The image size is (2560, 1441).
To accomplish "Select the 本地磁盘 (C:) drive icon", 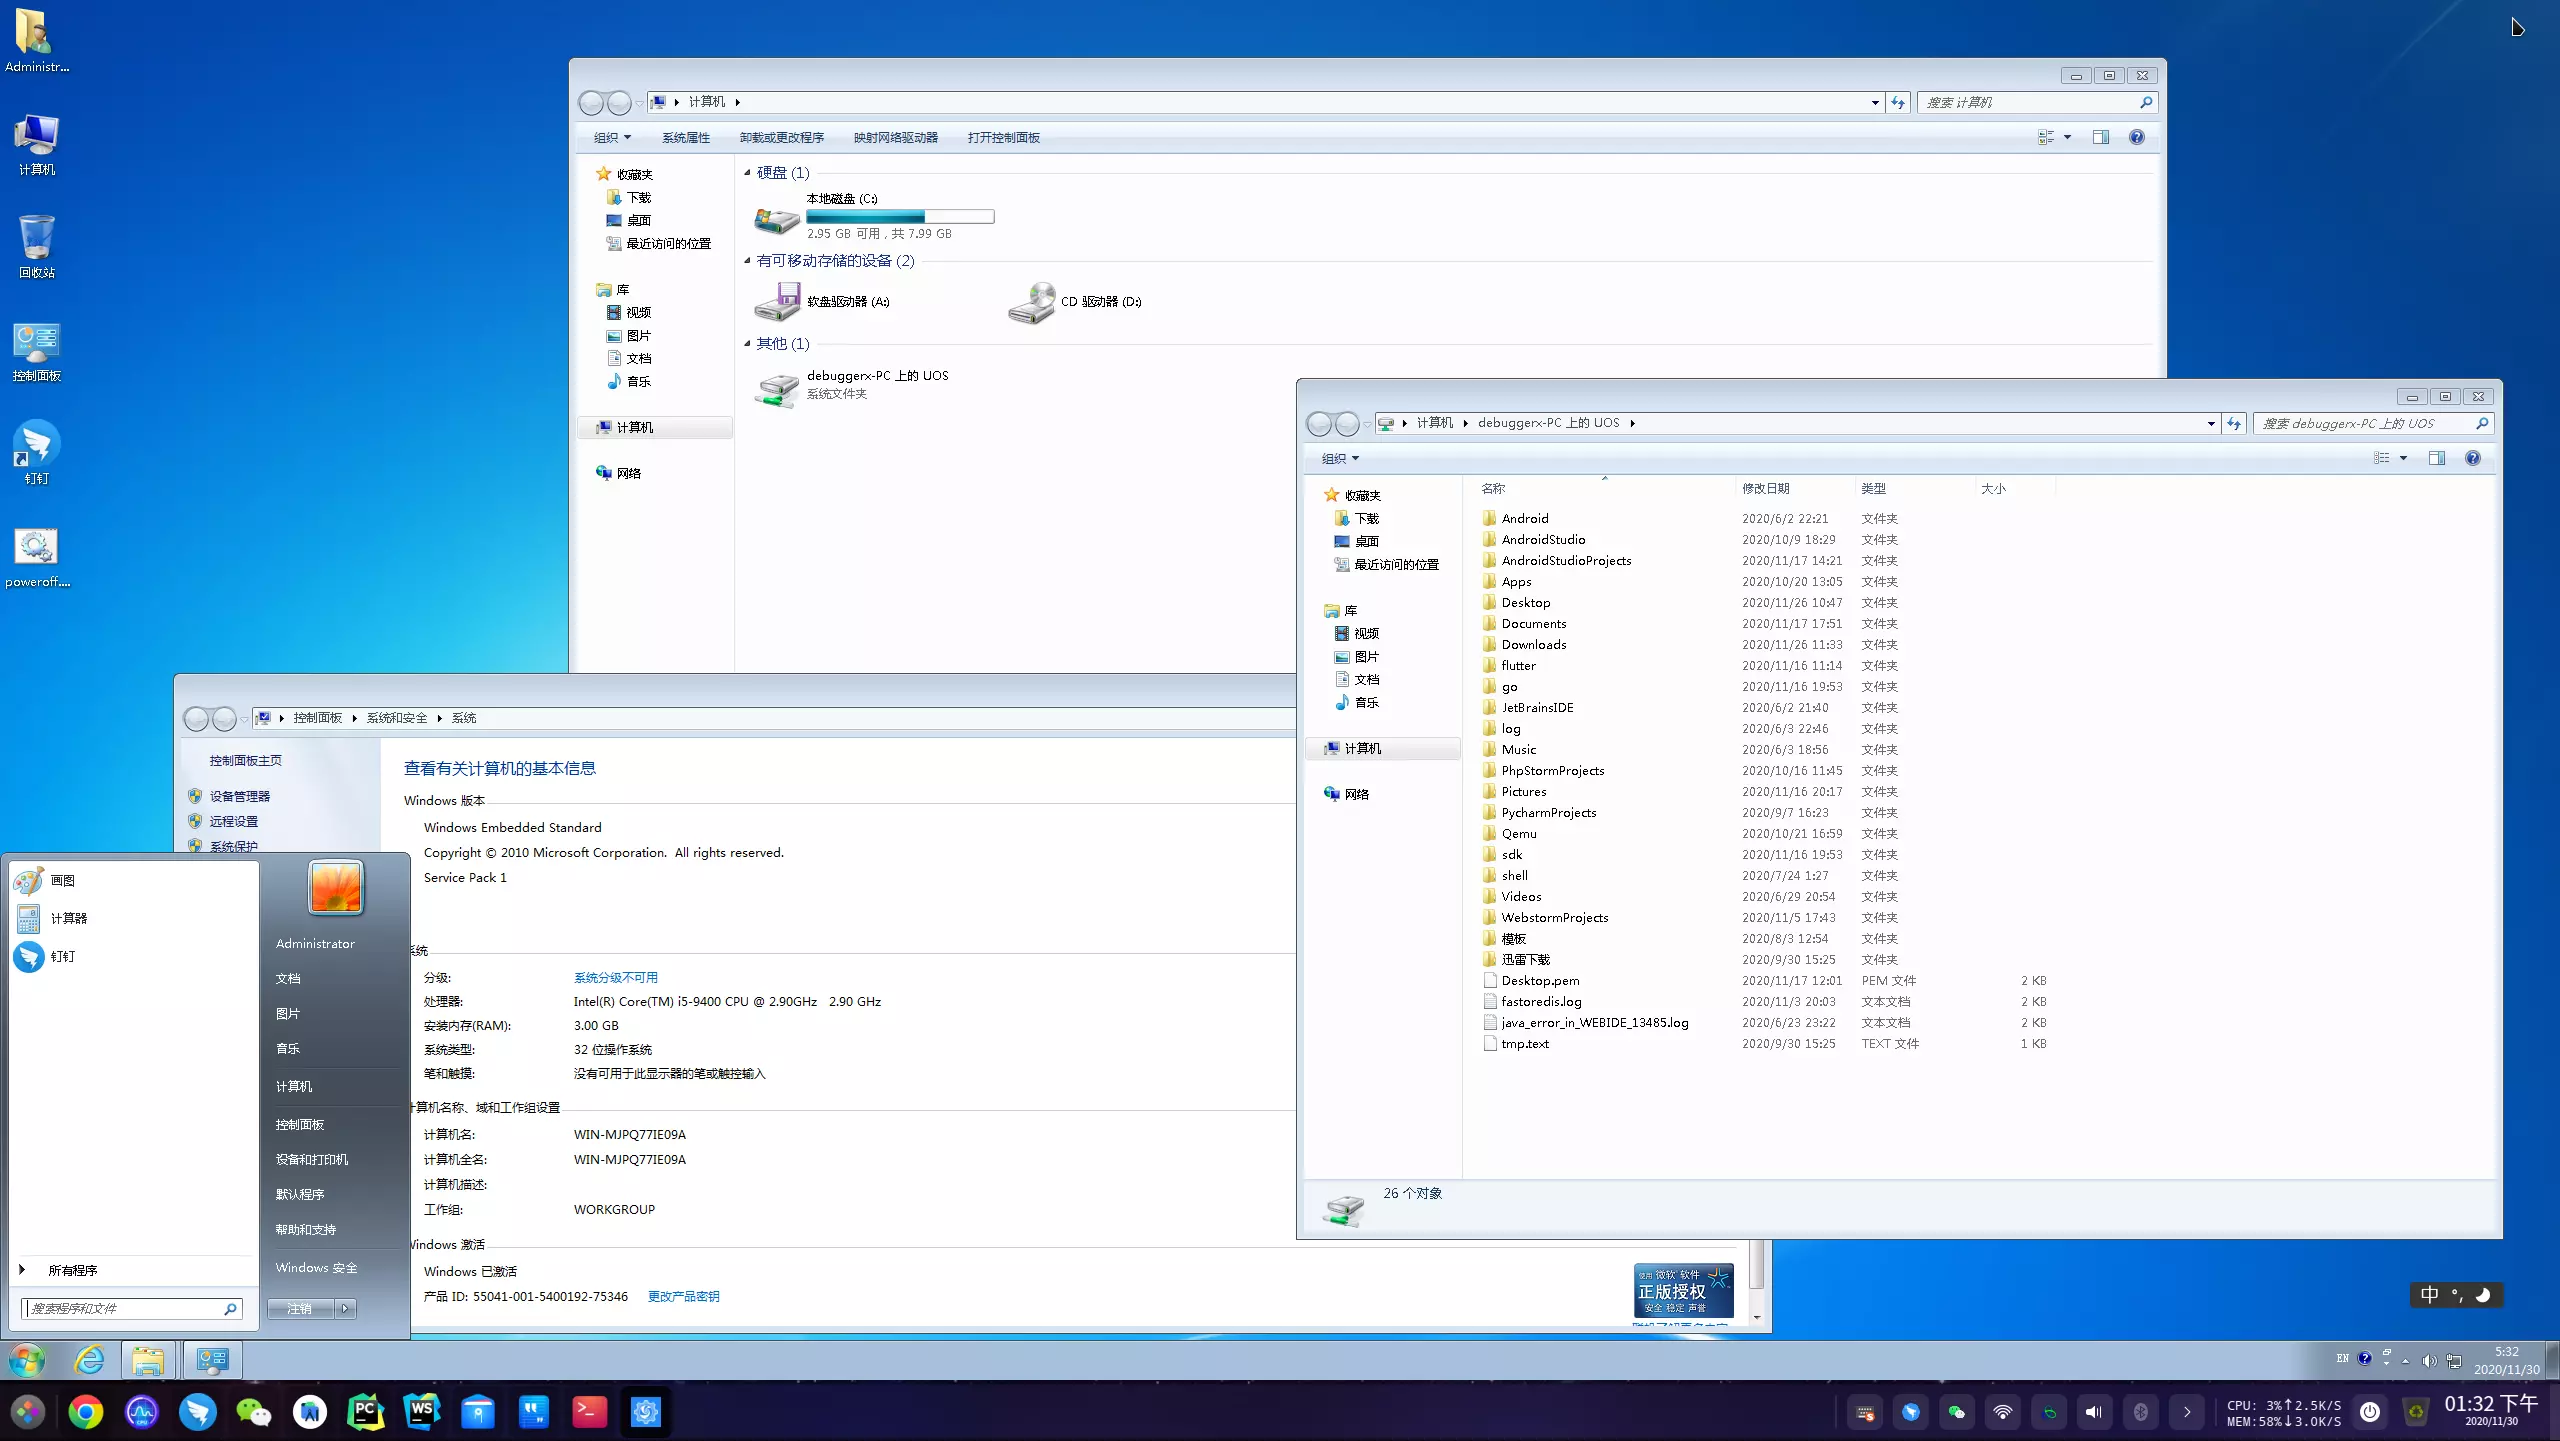I will click(x=778, y=218).
